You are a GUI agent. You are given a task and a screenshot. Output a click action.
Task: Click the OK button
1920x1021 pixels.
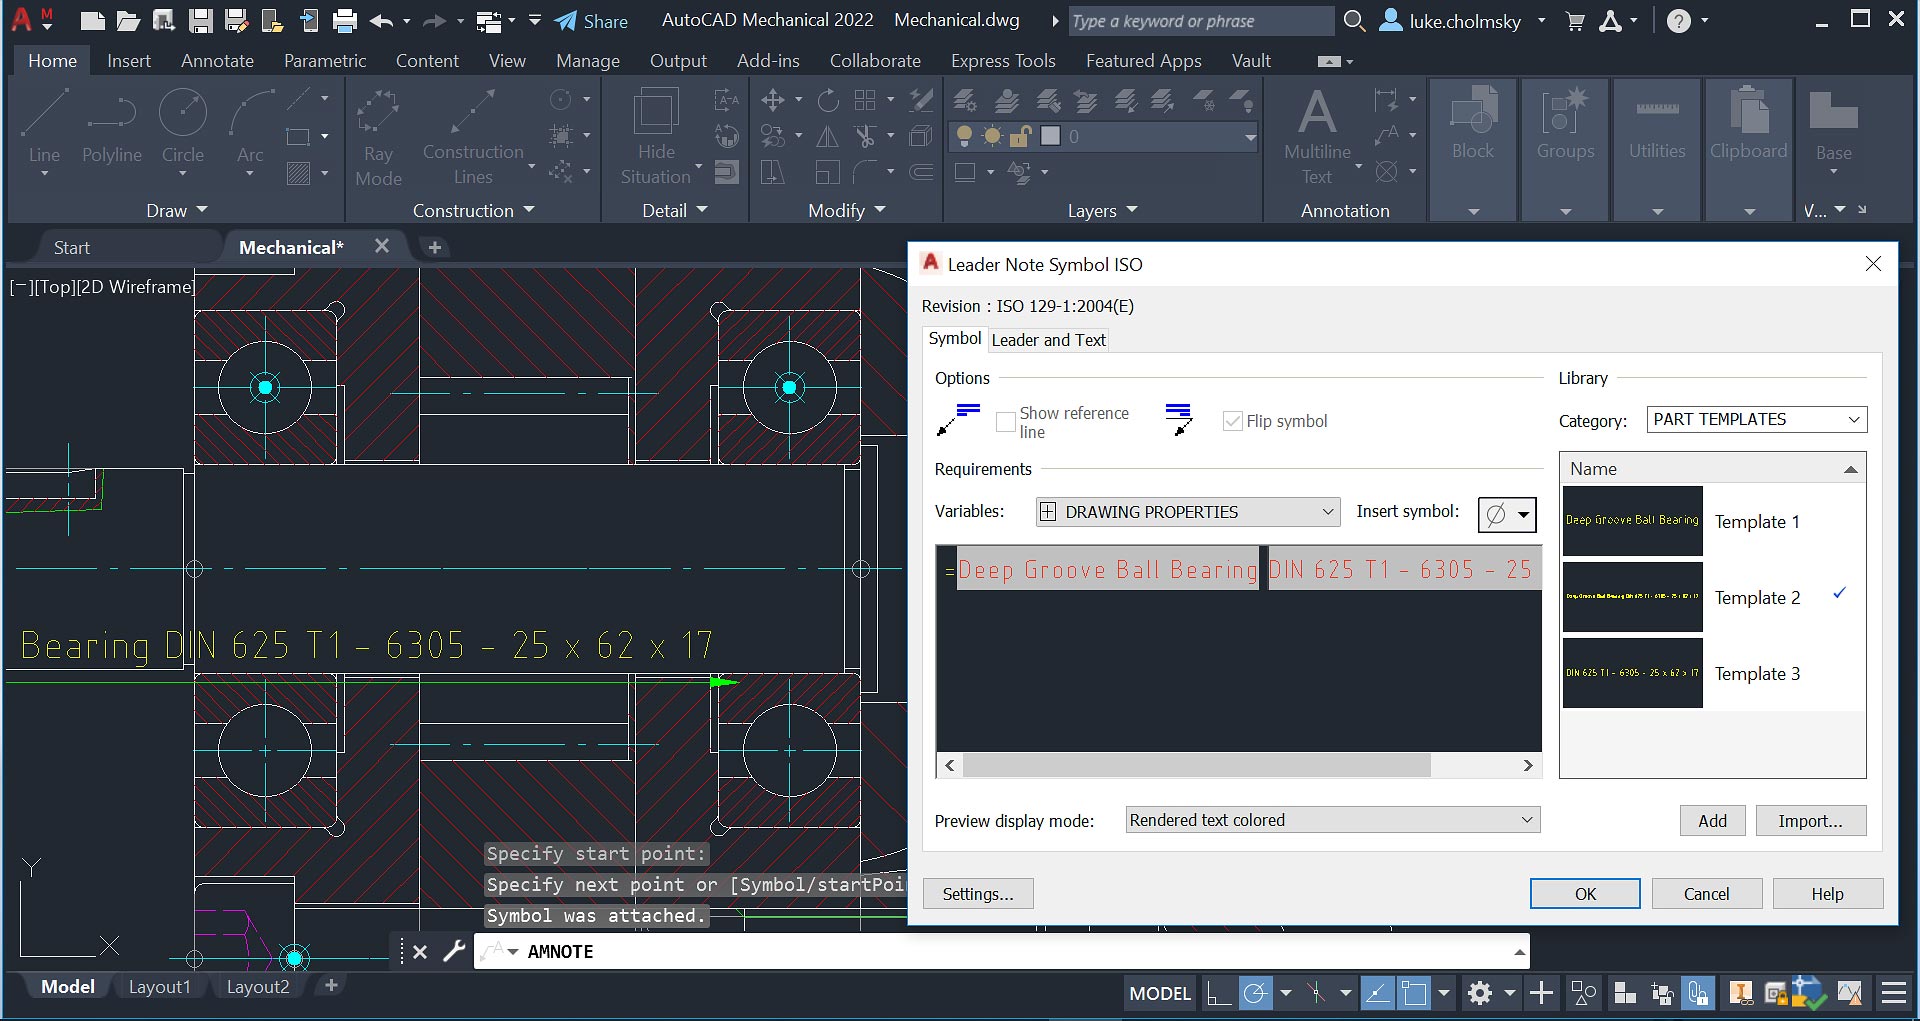click(1584, 894)
